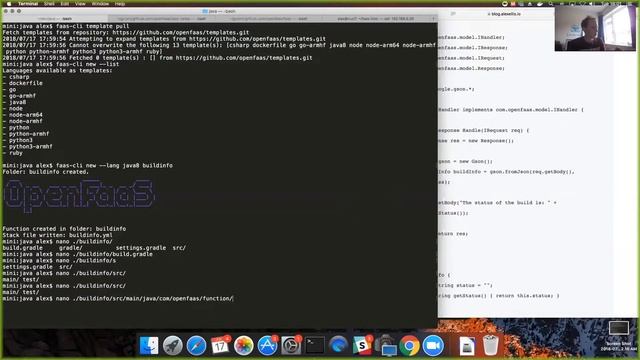Screen dimensions: 640x360
Task: Click '- ruby' template entry
Action: 13,153
